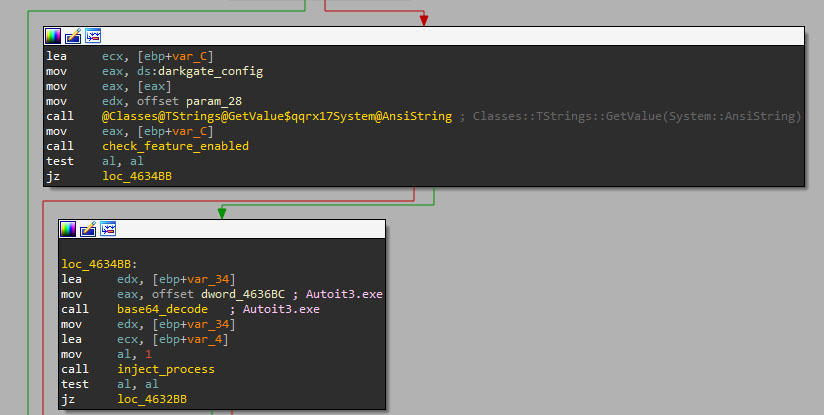
Task: Click group nodes icon on loc_4634BB block
Action: (x=106, y=229)
